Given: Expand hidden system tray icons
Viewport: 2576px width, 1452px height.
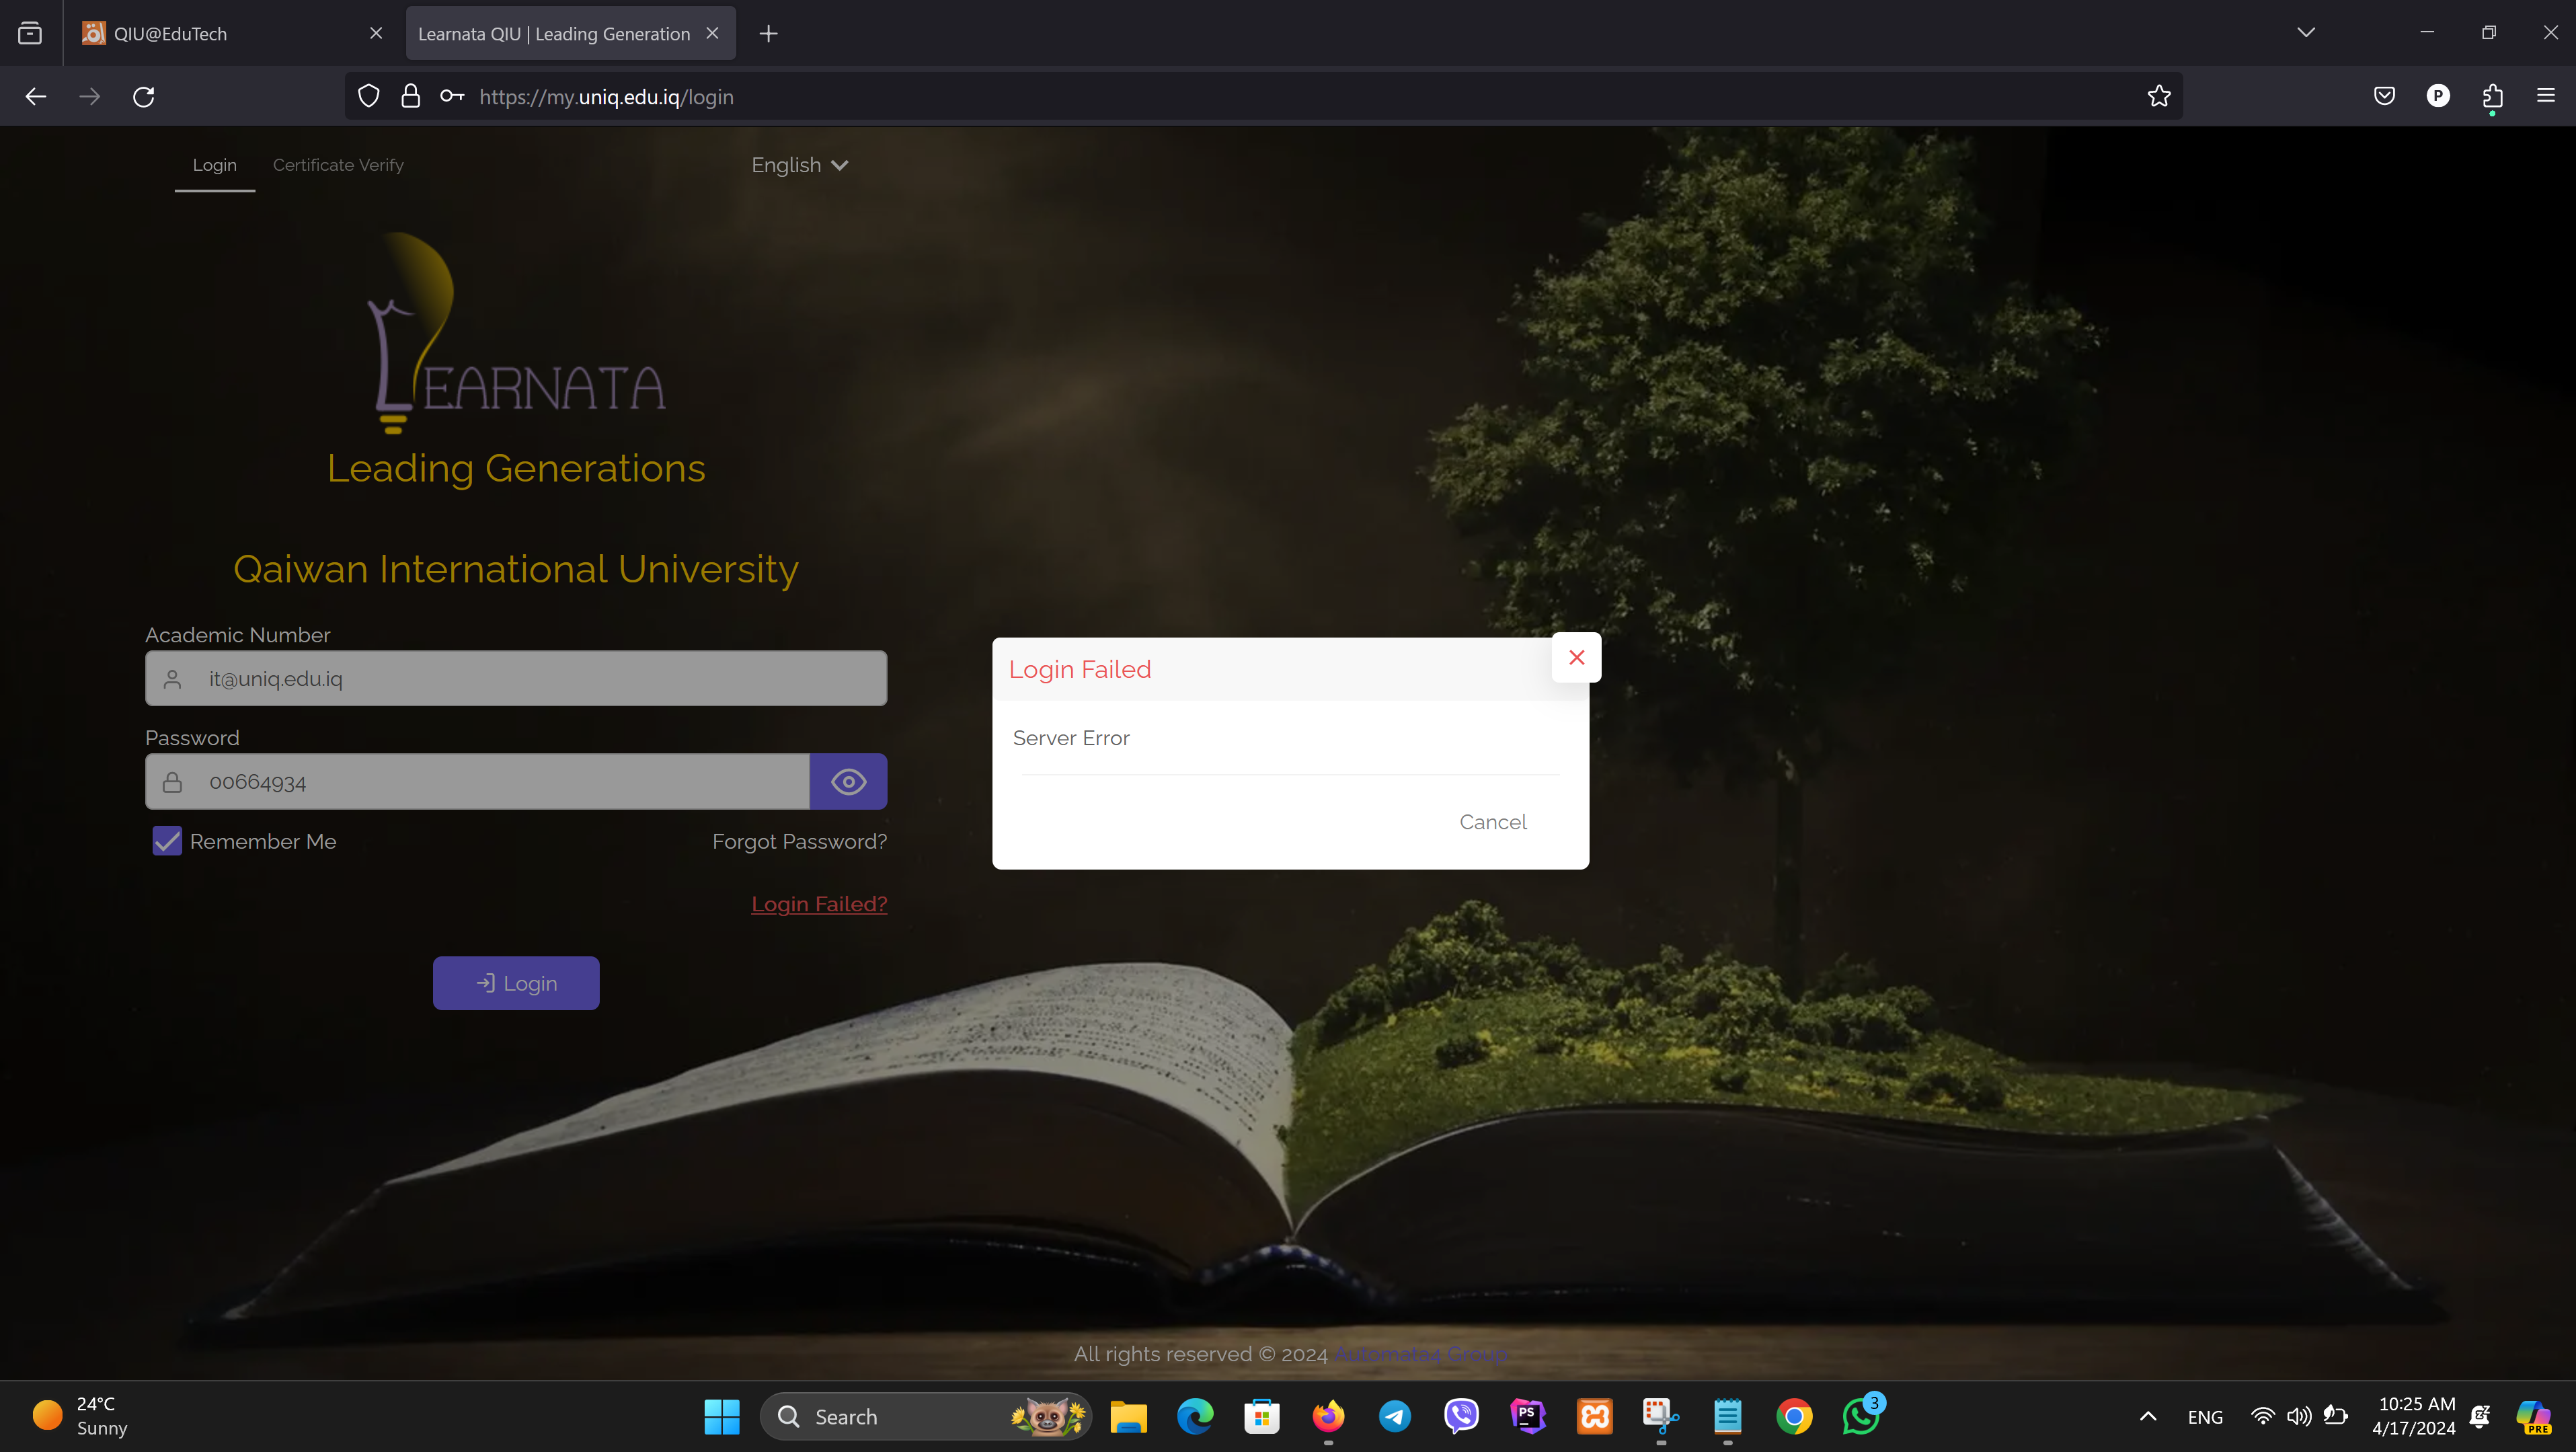Looking at the screenshot, I should coord(2148,1416).
